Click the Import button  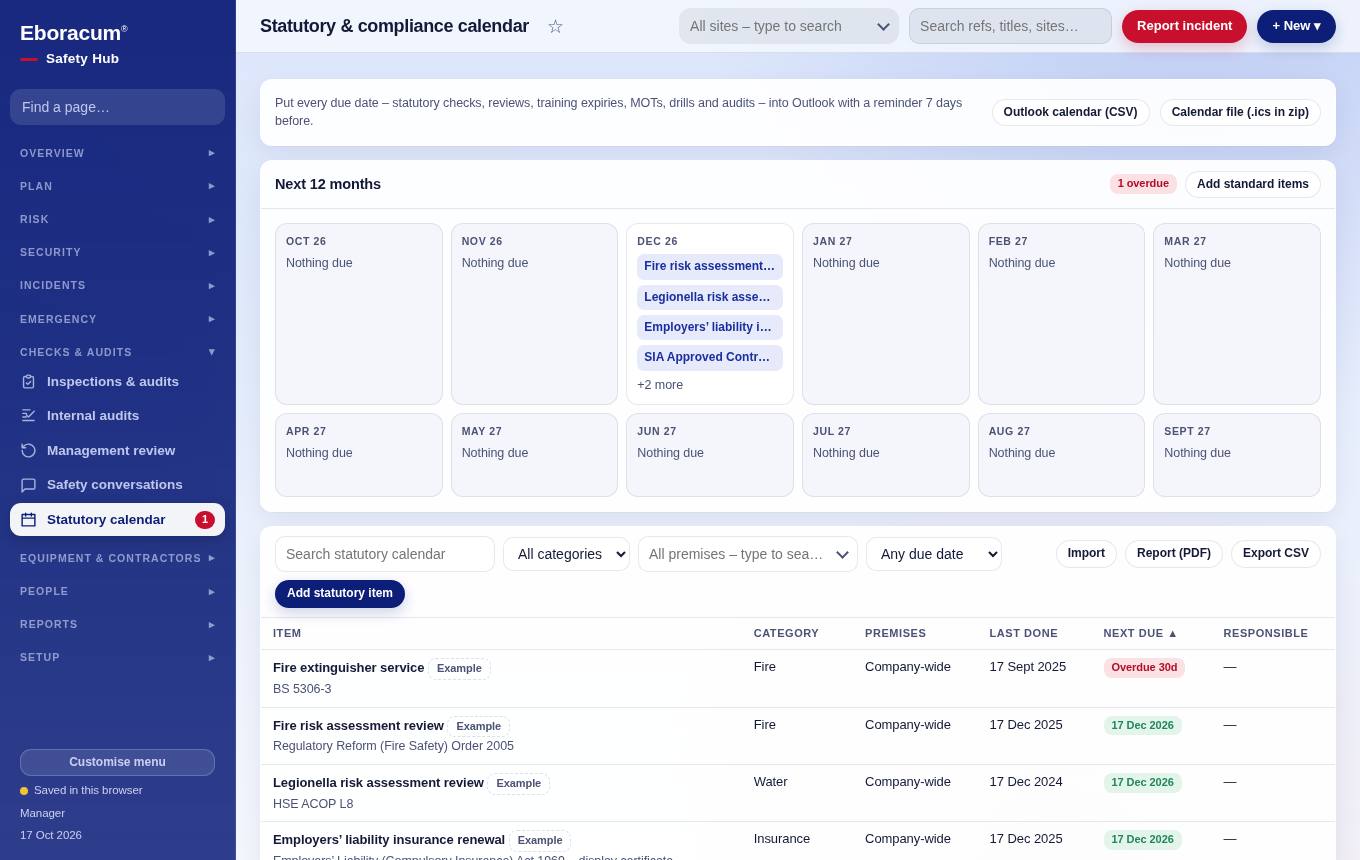pos(1086,554)
